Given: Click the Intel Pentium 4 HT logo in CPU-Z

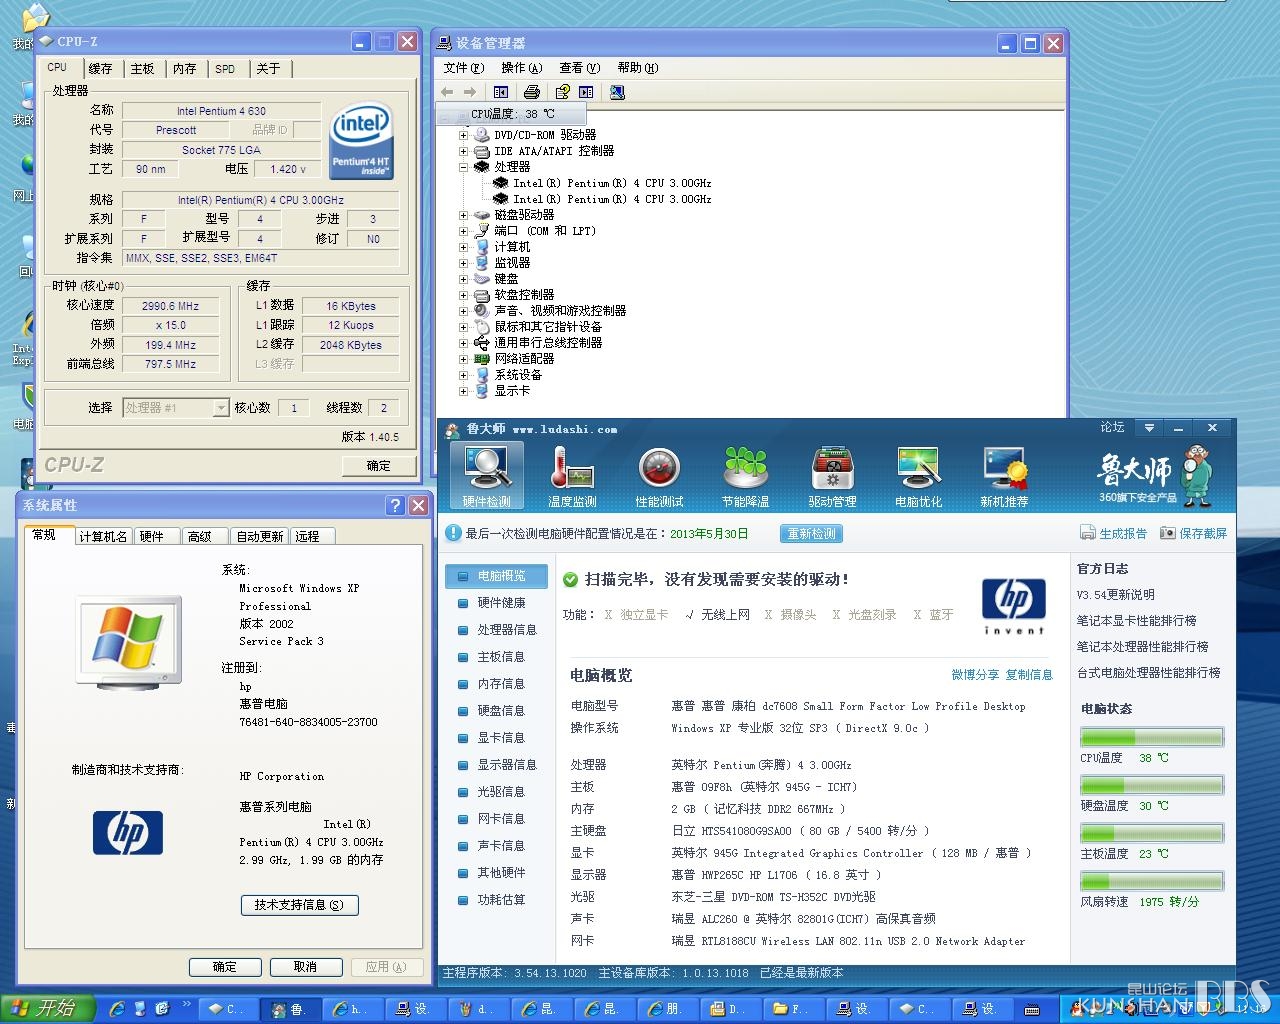Looking at the screenshot, I should click(x=360, y=140).
